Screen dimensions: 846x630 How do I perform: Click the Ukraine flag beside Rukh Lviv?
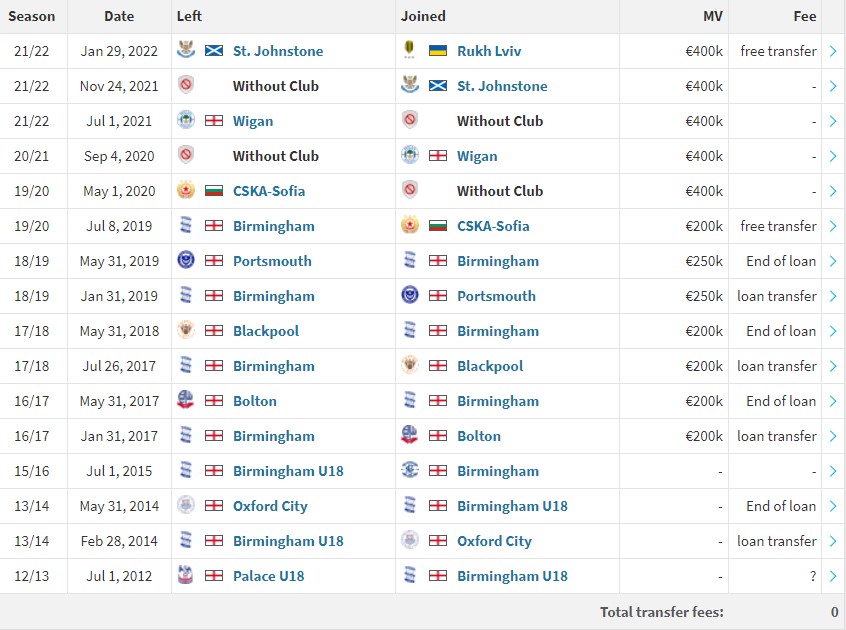pyautogui.click(x=438, y=51)
